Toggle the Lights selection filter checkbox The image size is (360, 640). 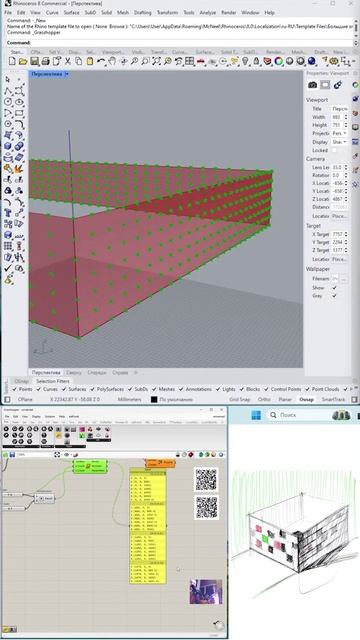(x=218, y=389)
